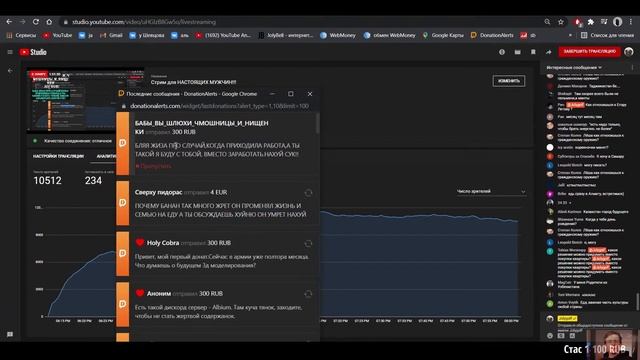The height and width of the screenshot is (360, 640).
Task: Open the YouTube bookmark
Action: point(58,36)
